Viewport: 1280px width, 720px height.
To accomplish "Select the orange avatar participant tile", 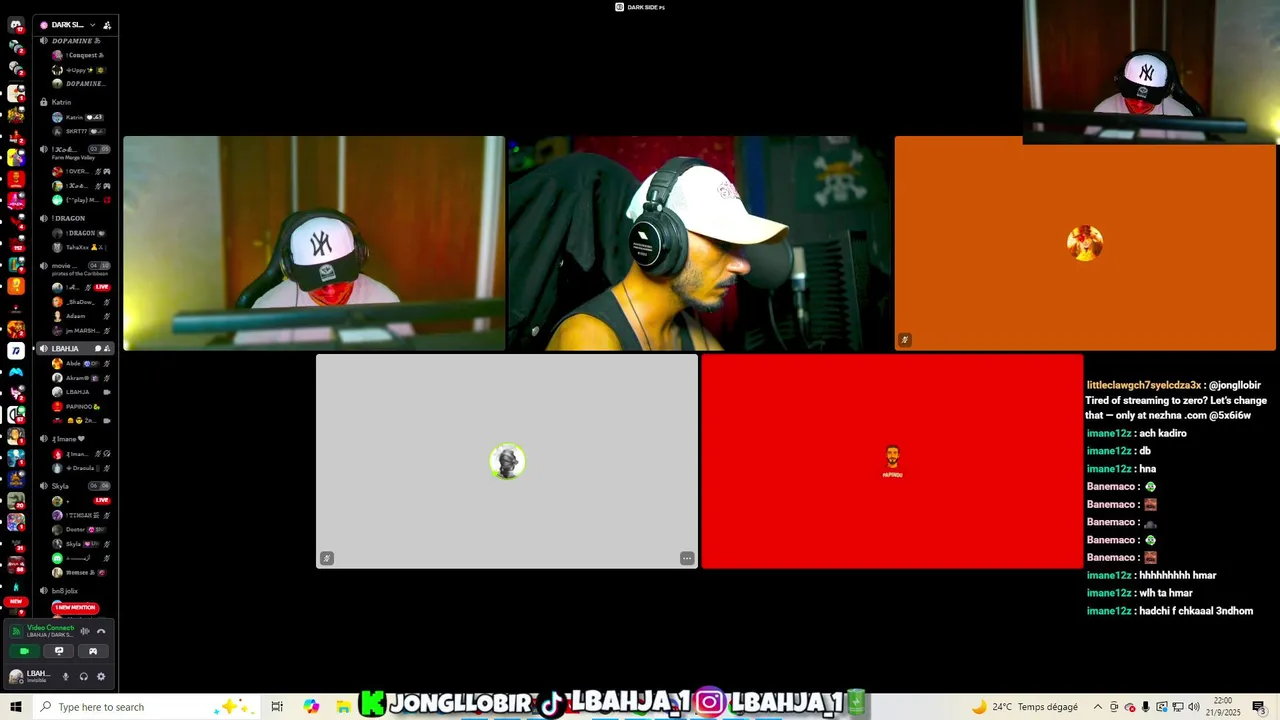I will (x=1085, y=243).
